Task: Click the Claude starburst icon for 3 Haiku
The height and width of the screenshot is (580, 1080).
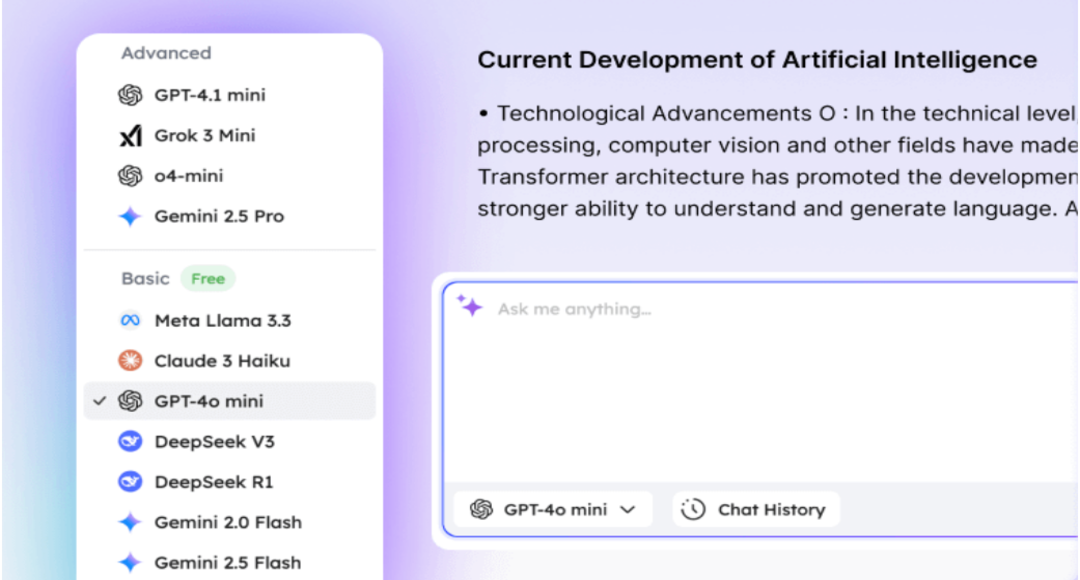Action: pyautogui.click(x=130, y=361)
